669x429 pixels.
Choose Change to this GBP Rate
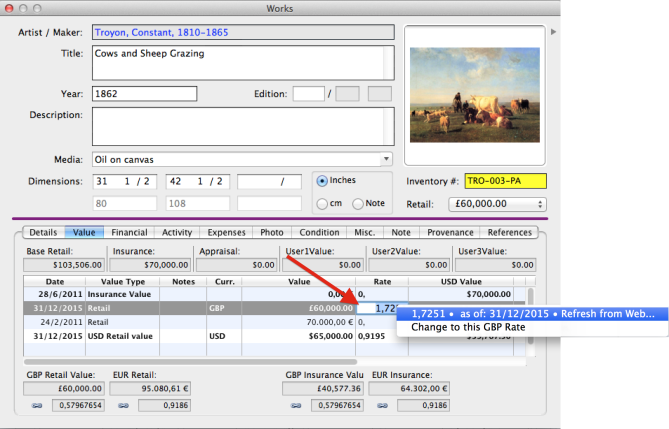(x=467, y=328)
